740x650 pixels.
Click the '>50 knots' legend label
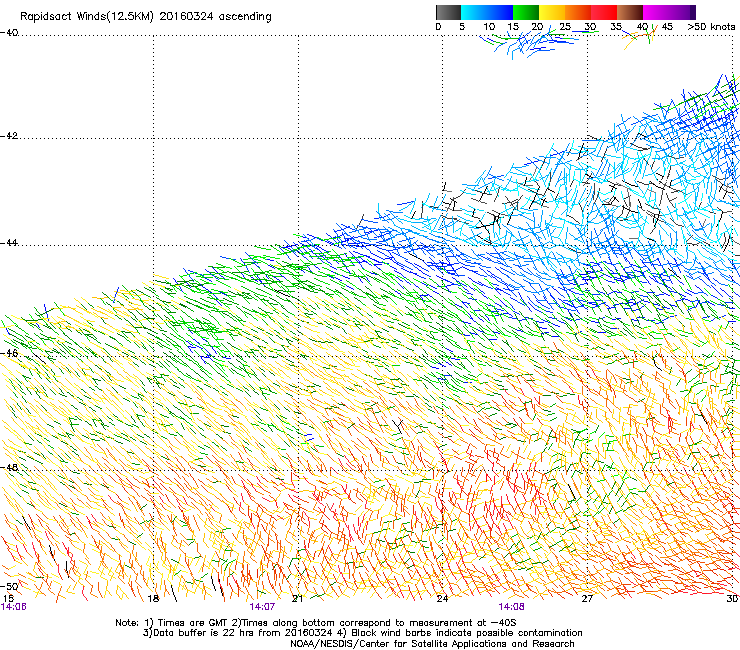[711, 27]
